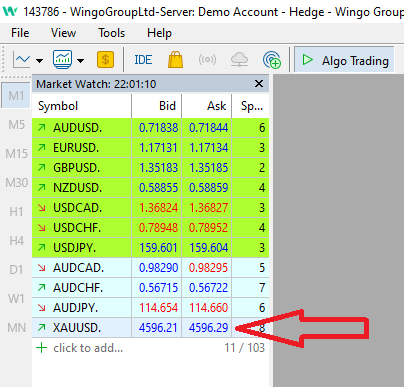Click the green plus add symbol icon
Image resolution: width=404 pixels, height=387 pixels.
click(x=41, y=348)
